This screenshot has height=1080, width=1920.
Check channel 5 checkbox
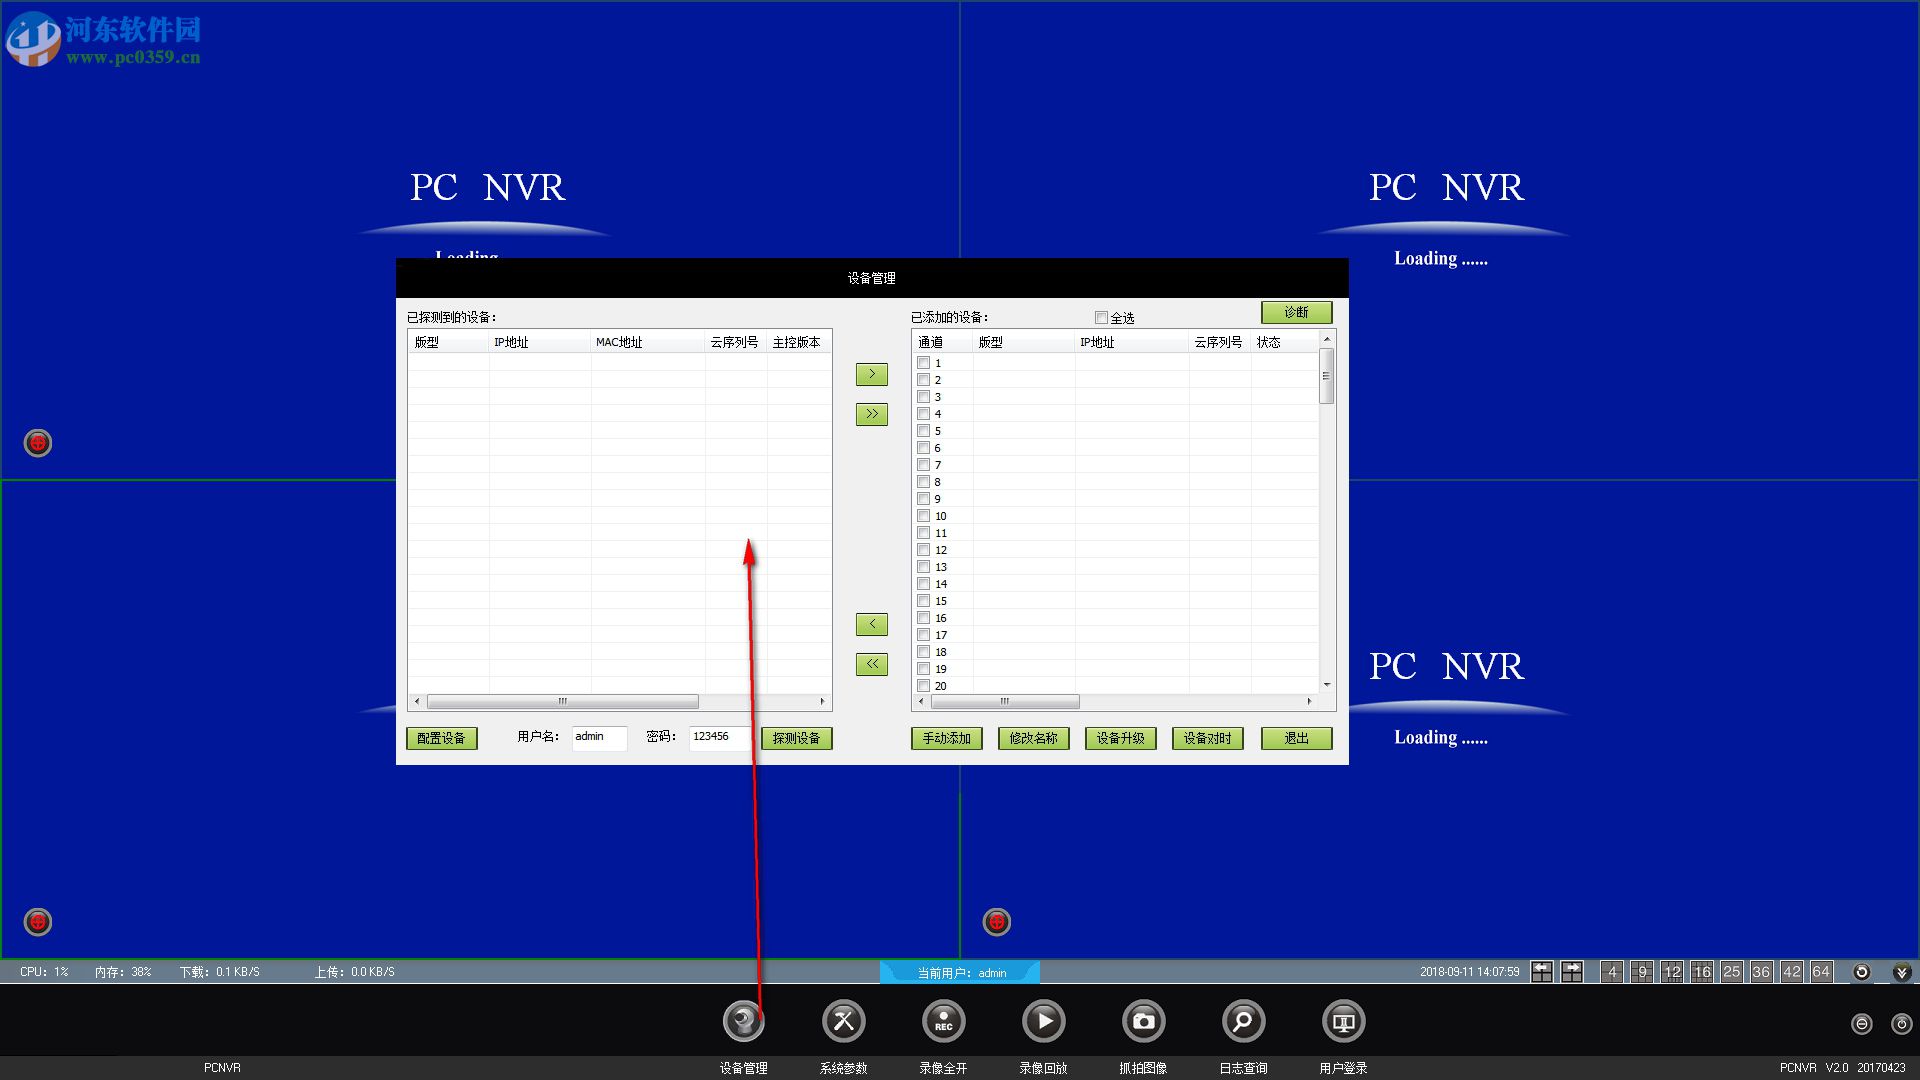point(924,431)
